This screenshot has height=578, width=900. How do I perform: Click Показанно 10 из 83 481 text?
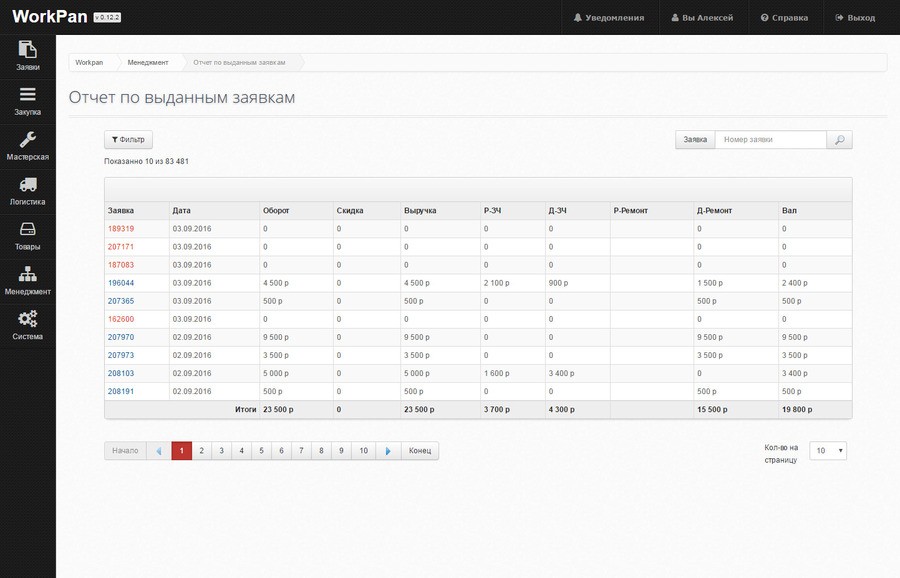pos(146,161)
